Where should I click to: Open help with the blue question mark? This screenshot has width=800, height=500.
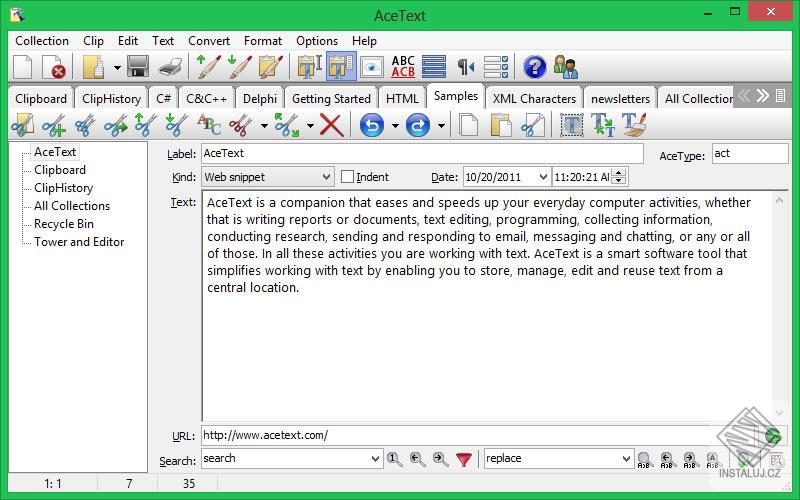point(535,67)
